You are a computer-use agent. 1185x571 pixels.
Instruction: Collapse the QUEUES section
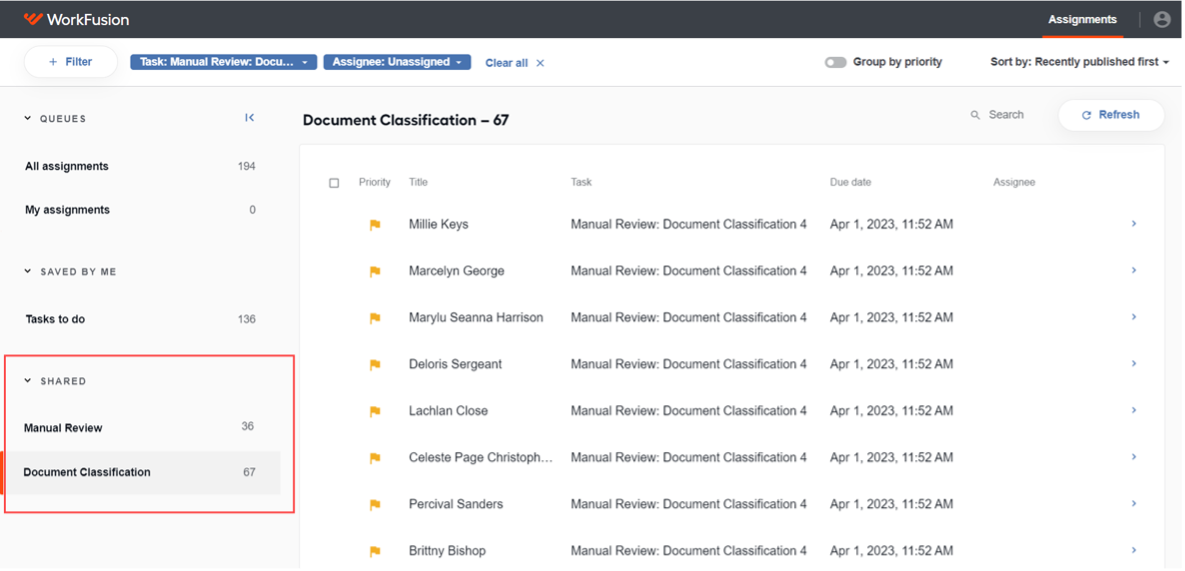28,119
